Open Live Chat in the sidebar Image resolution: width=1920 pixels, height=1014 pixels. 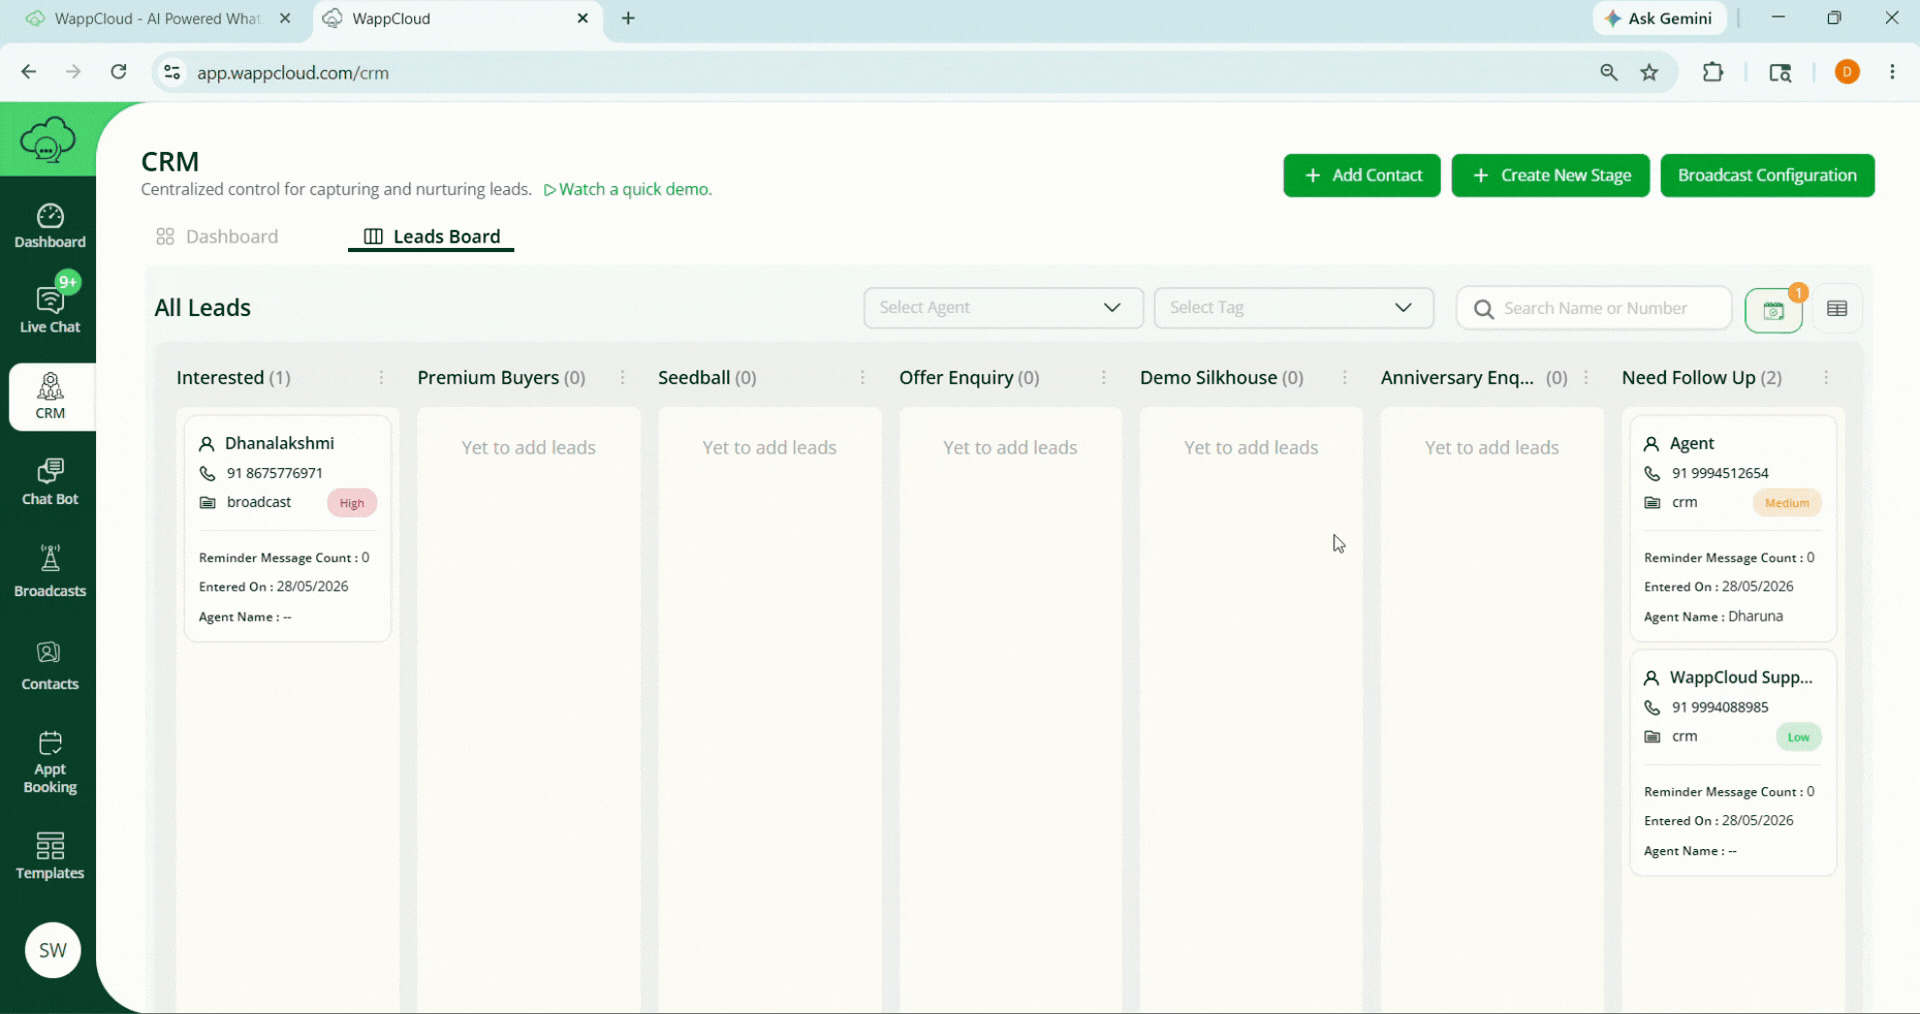(x=50, y=308)
